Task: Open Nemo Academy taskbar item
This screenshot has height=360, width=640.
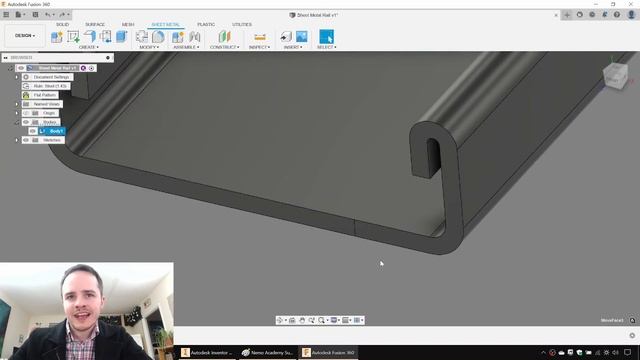Action: tap(268, 353)
